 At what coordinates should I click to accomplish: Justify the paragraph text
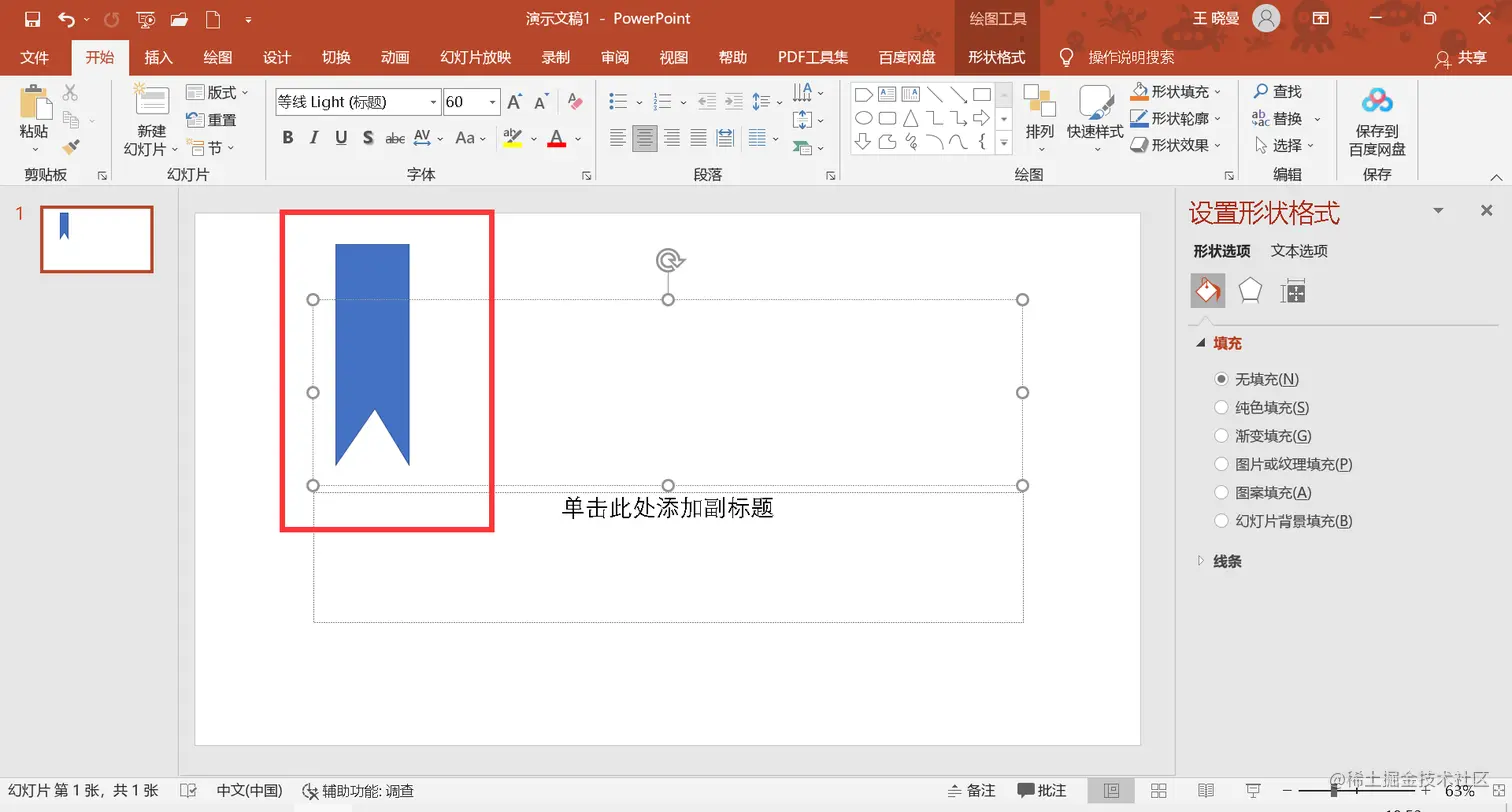[698, 138]
